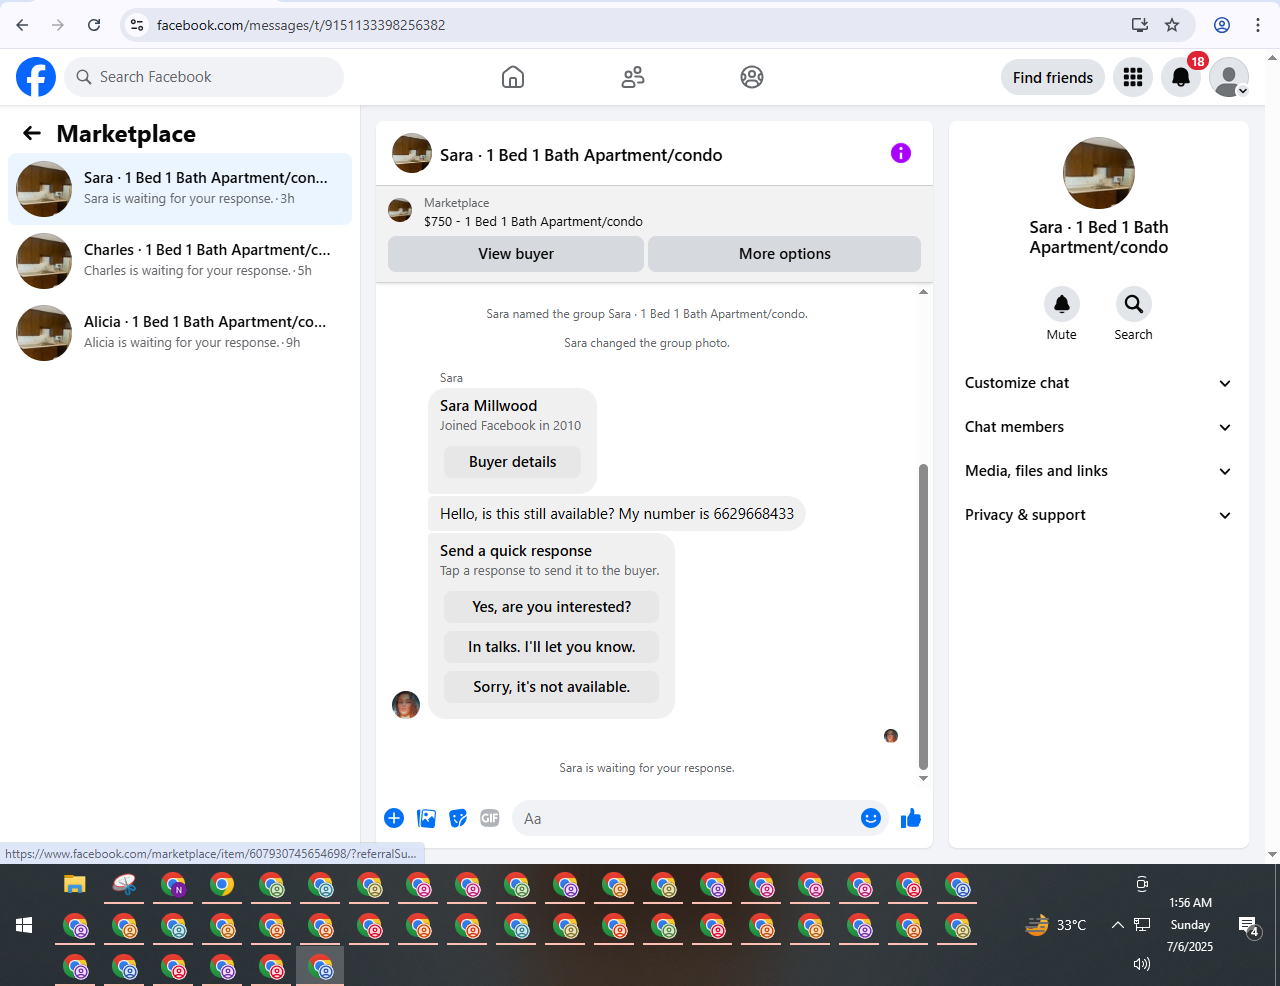View site information icon in address bar
This screenshot has height=986, width=1280.
138,25
